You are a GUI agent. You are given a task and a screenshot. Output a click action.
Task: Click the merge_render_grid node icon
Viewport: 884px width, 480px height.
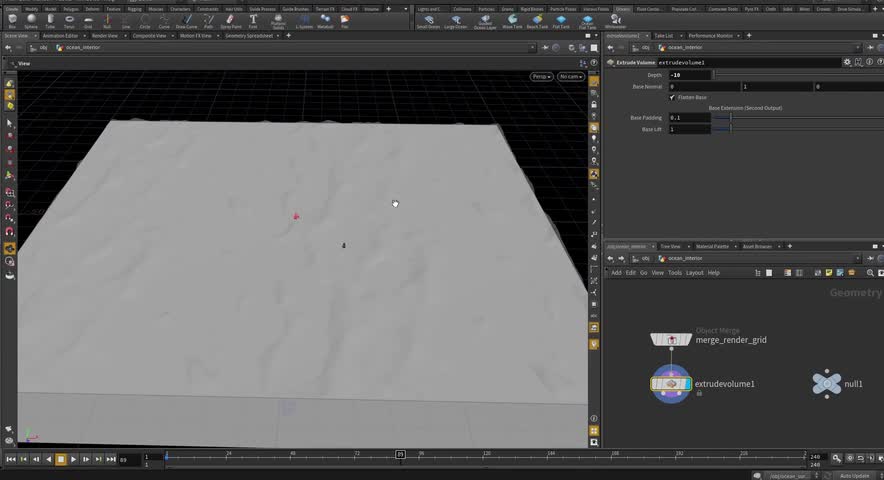pyautogui.click(x=671, y=340)
